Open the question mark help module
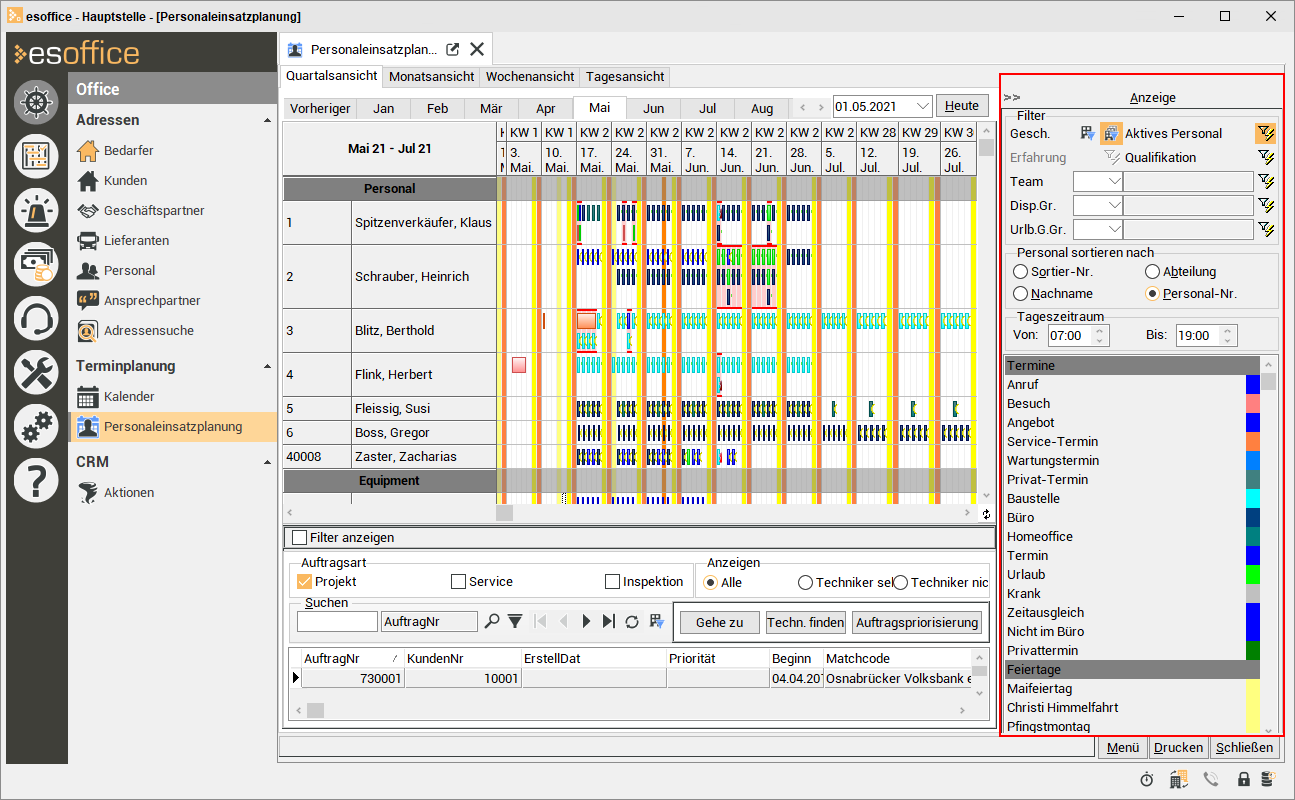 36,480
